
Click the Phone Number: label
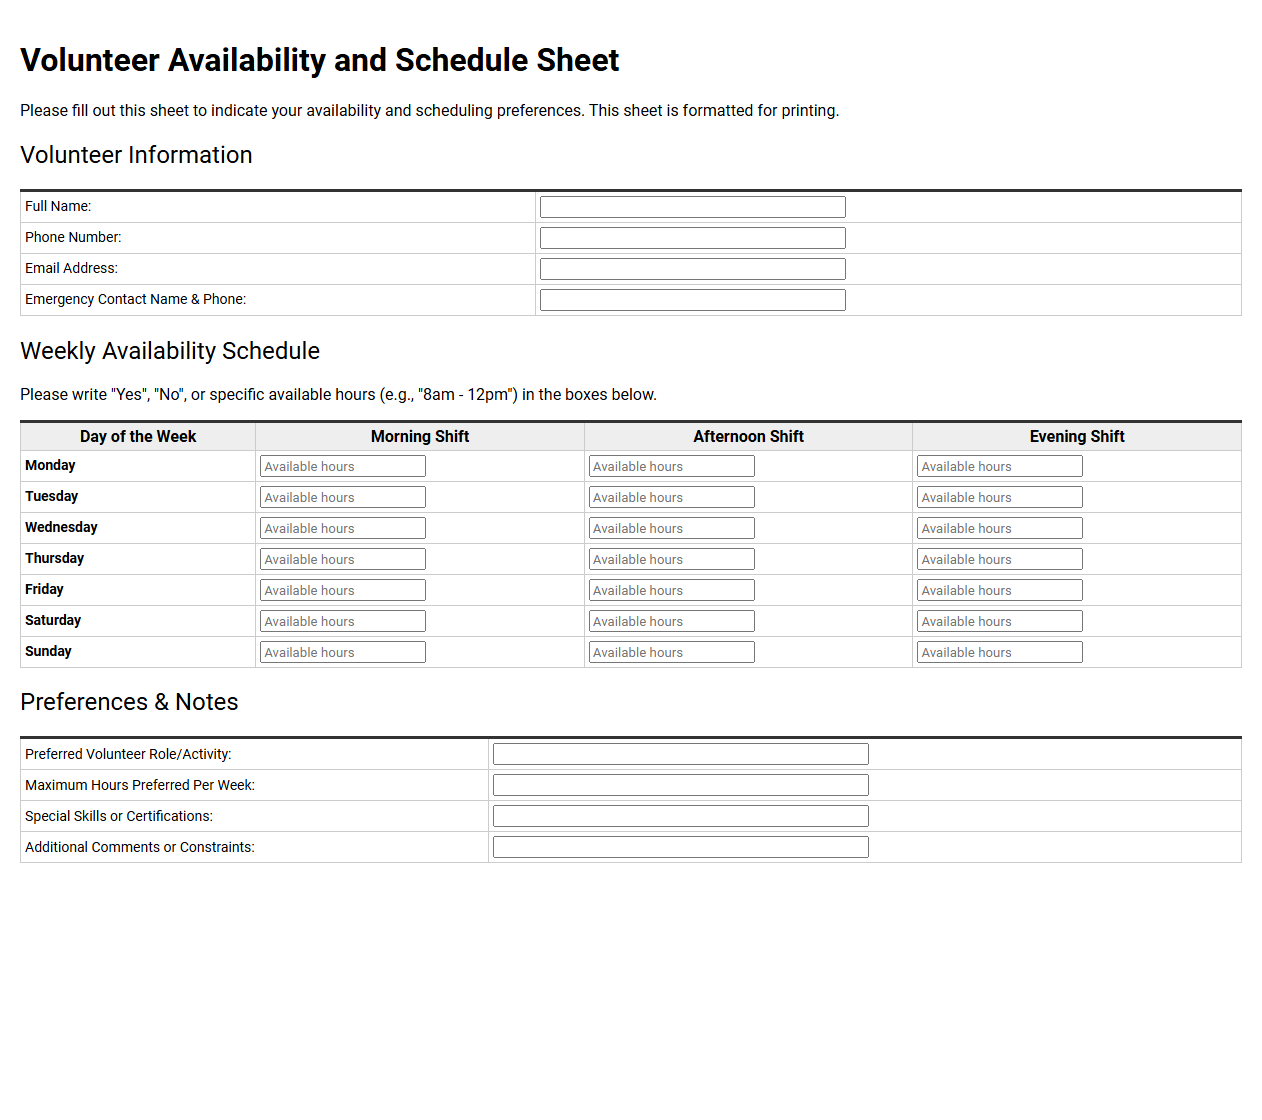(x=73, y=237)
